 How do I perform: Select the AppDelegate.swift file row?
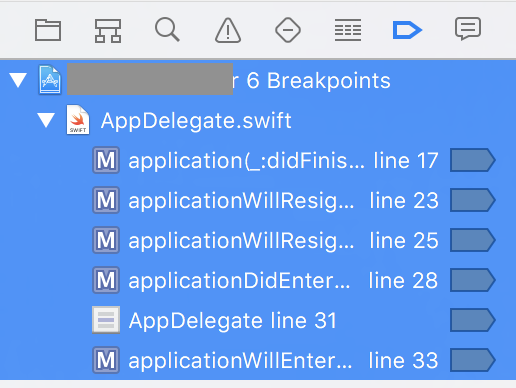pyautogui.click(x=258, y=120)
